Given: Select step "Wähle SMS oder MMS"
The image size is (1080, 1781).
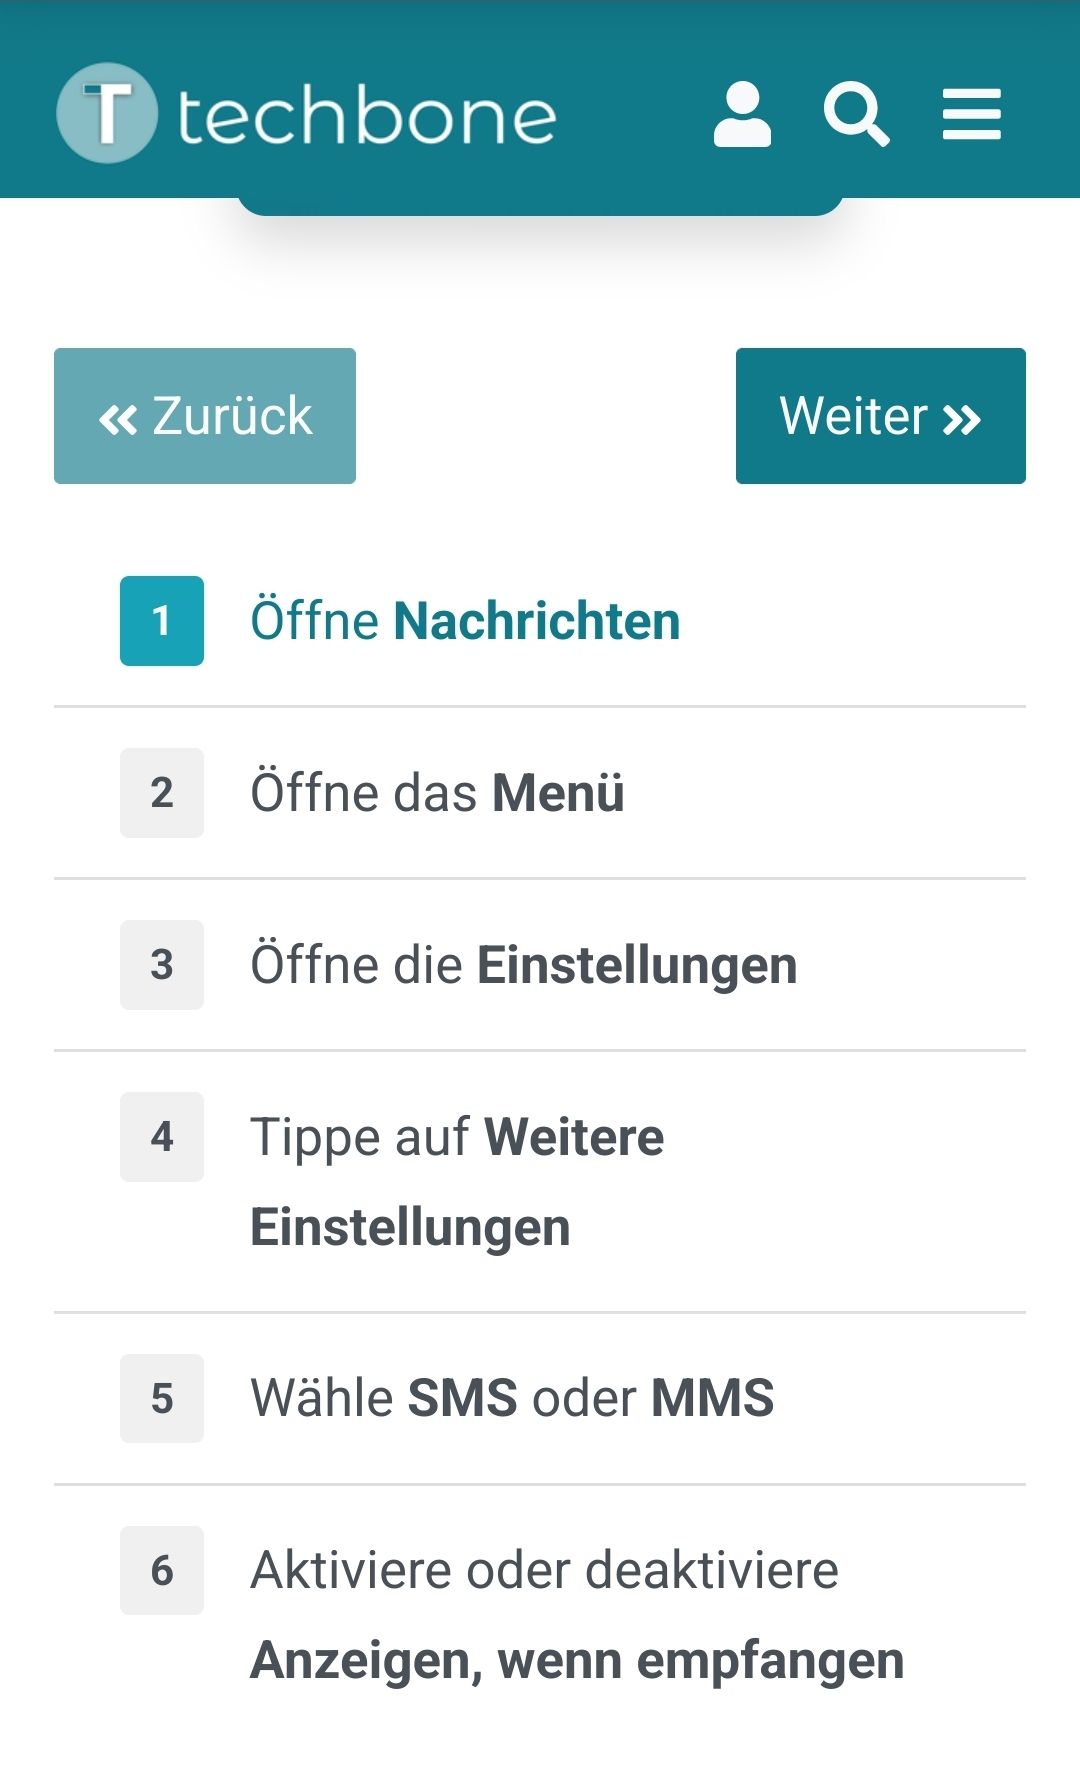Looking at the screenshot, I should [x=512, y=1398].
